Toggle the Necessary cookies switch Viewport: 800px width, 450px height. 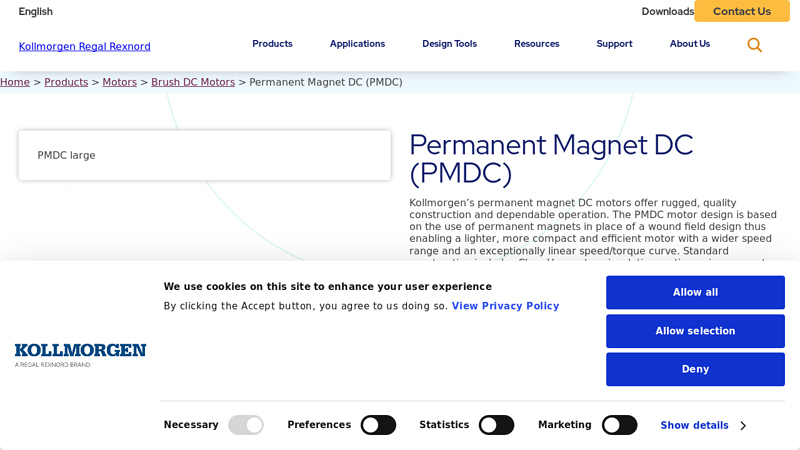pyautogui.click(x=245, y=425)
